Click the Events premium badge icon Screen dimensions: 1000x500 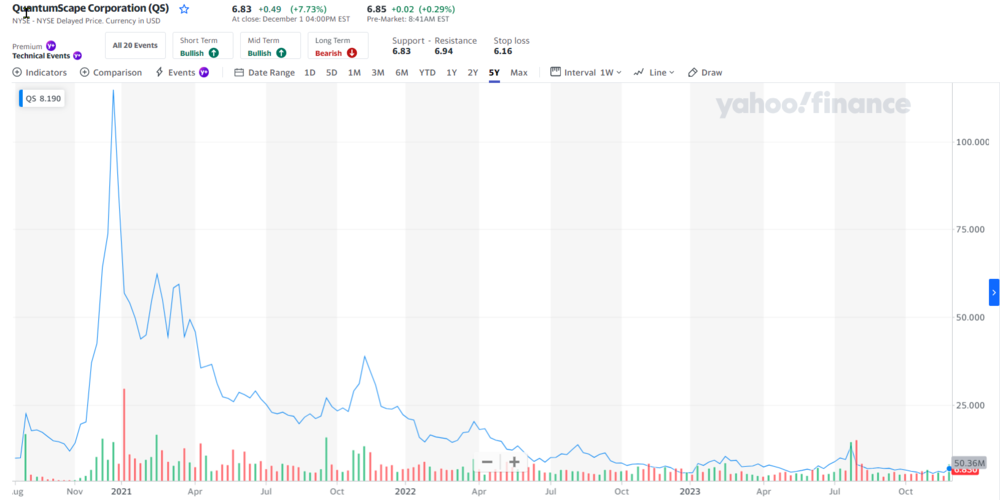[204, 72]
